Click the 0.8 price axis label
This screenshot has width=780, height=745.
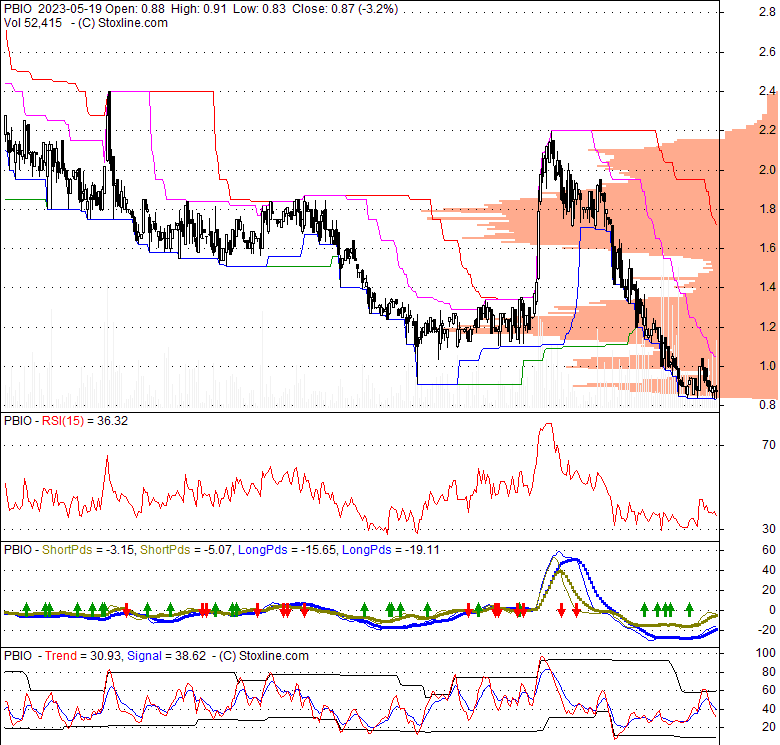767,405
